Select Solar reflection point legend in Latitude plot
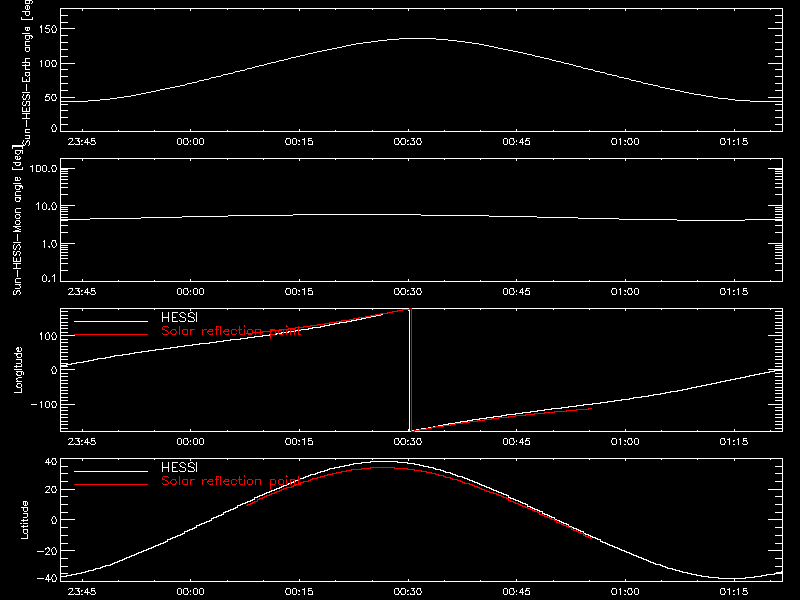 click(x=231, y=481)
